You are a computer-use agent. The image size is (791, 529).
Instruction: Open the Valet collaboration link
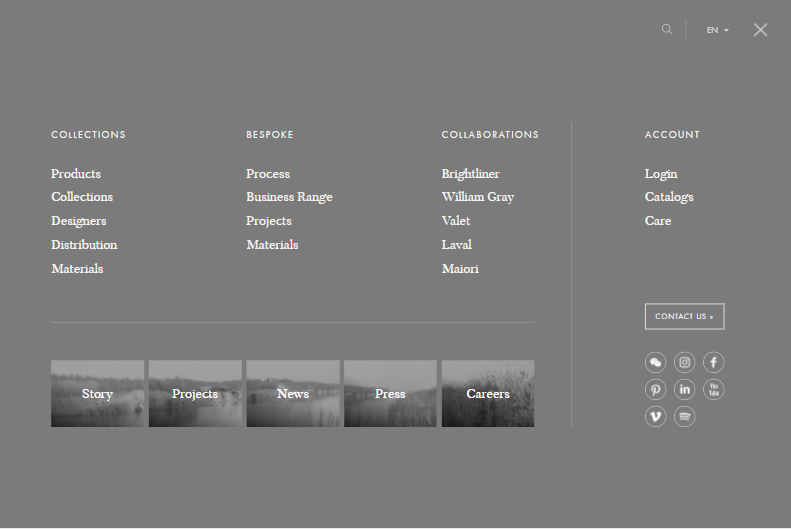456,221
